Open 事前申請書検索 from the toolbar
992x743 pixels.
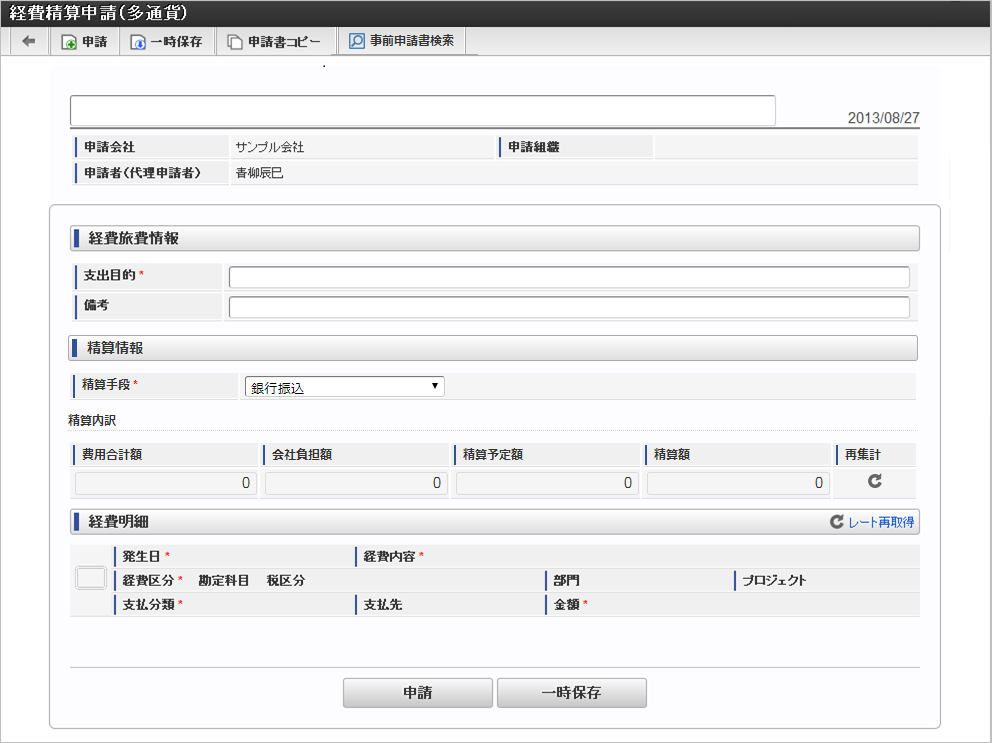pyautogui.click(x=357, y=42)
